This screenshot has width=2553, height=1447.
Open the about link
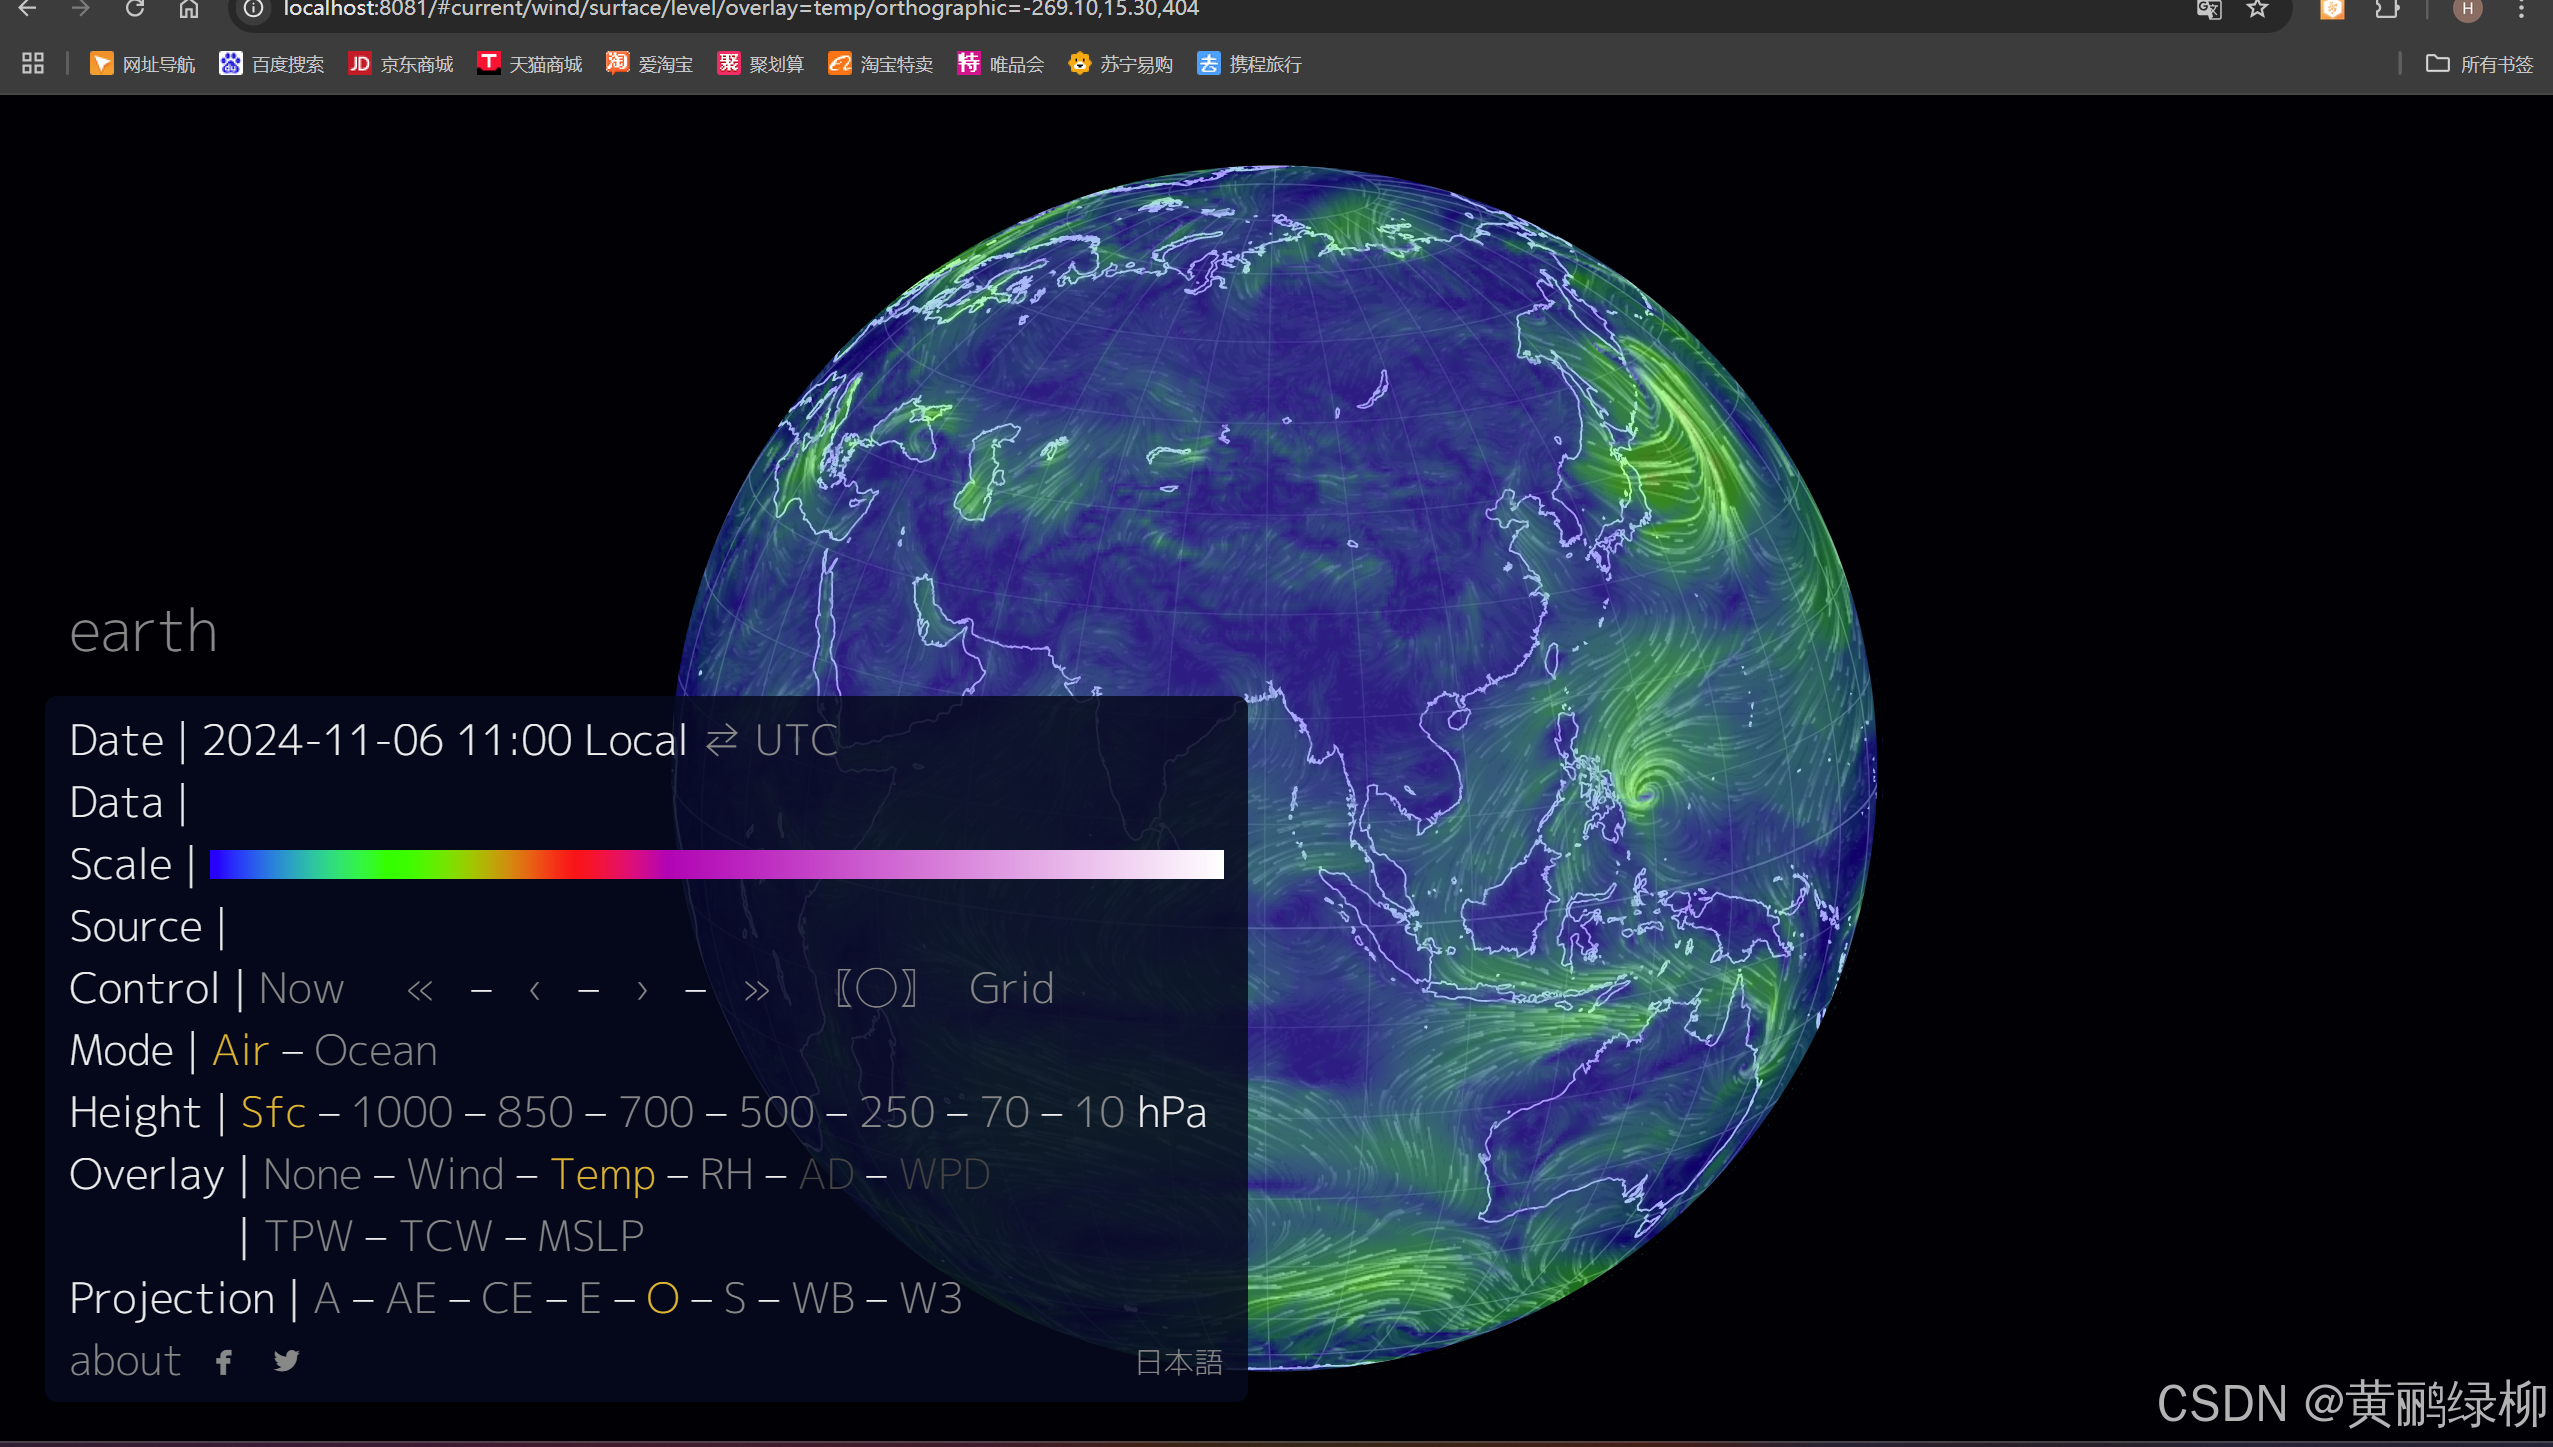(x=125, y=1361)
